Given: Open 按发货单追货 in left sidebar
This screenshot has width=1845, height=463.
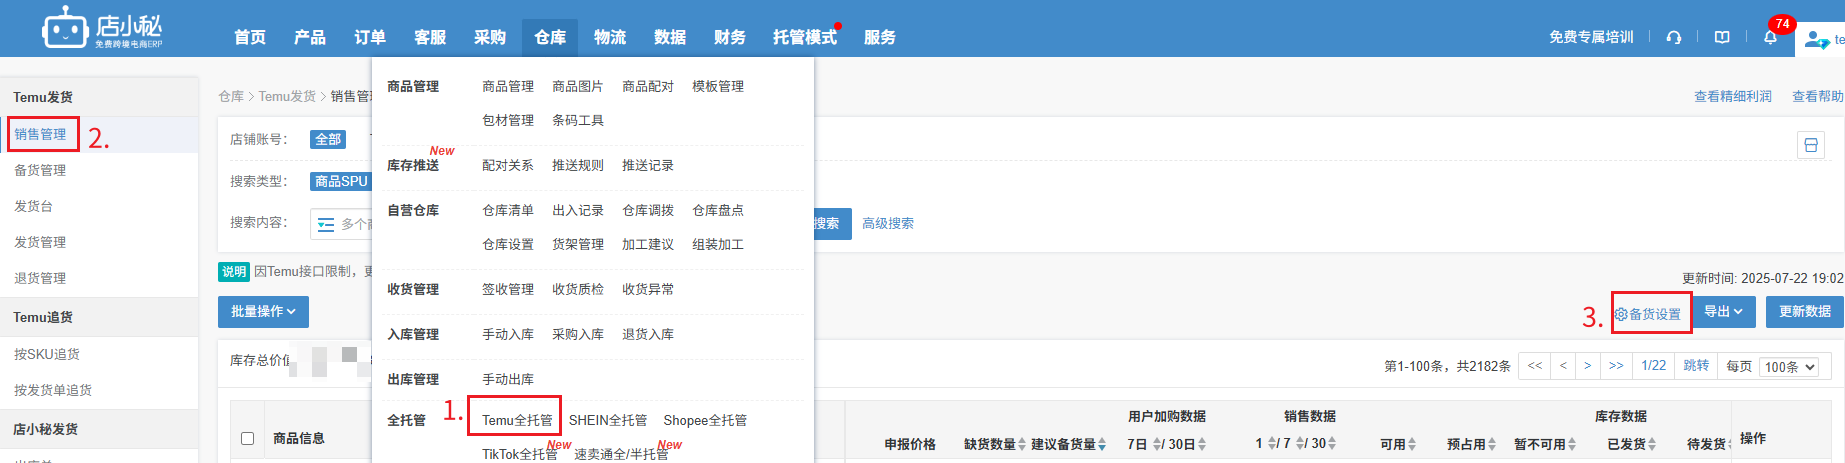Looking at the screenshot, I should (x=53, y=390).
